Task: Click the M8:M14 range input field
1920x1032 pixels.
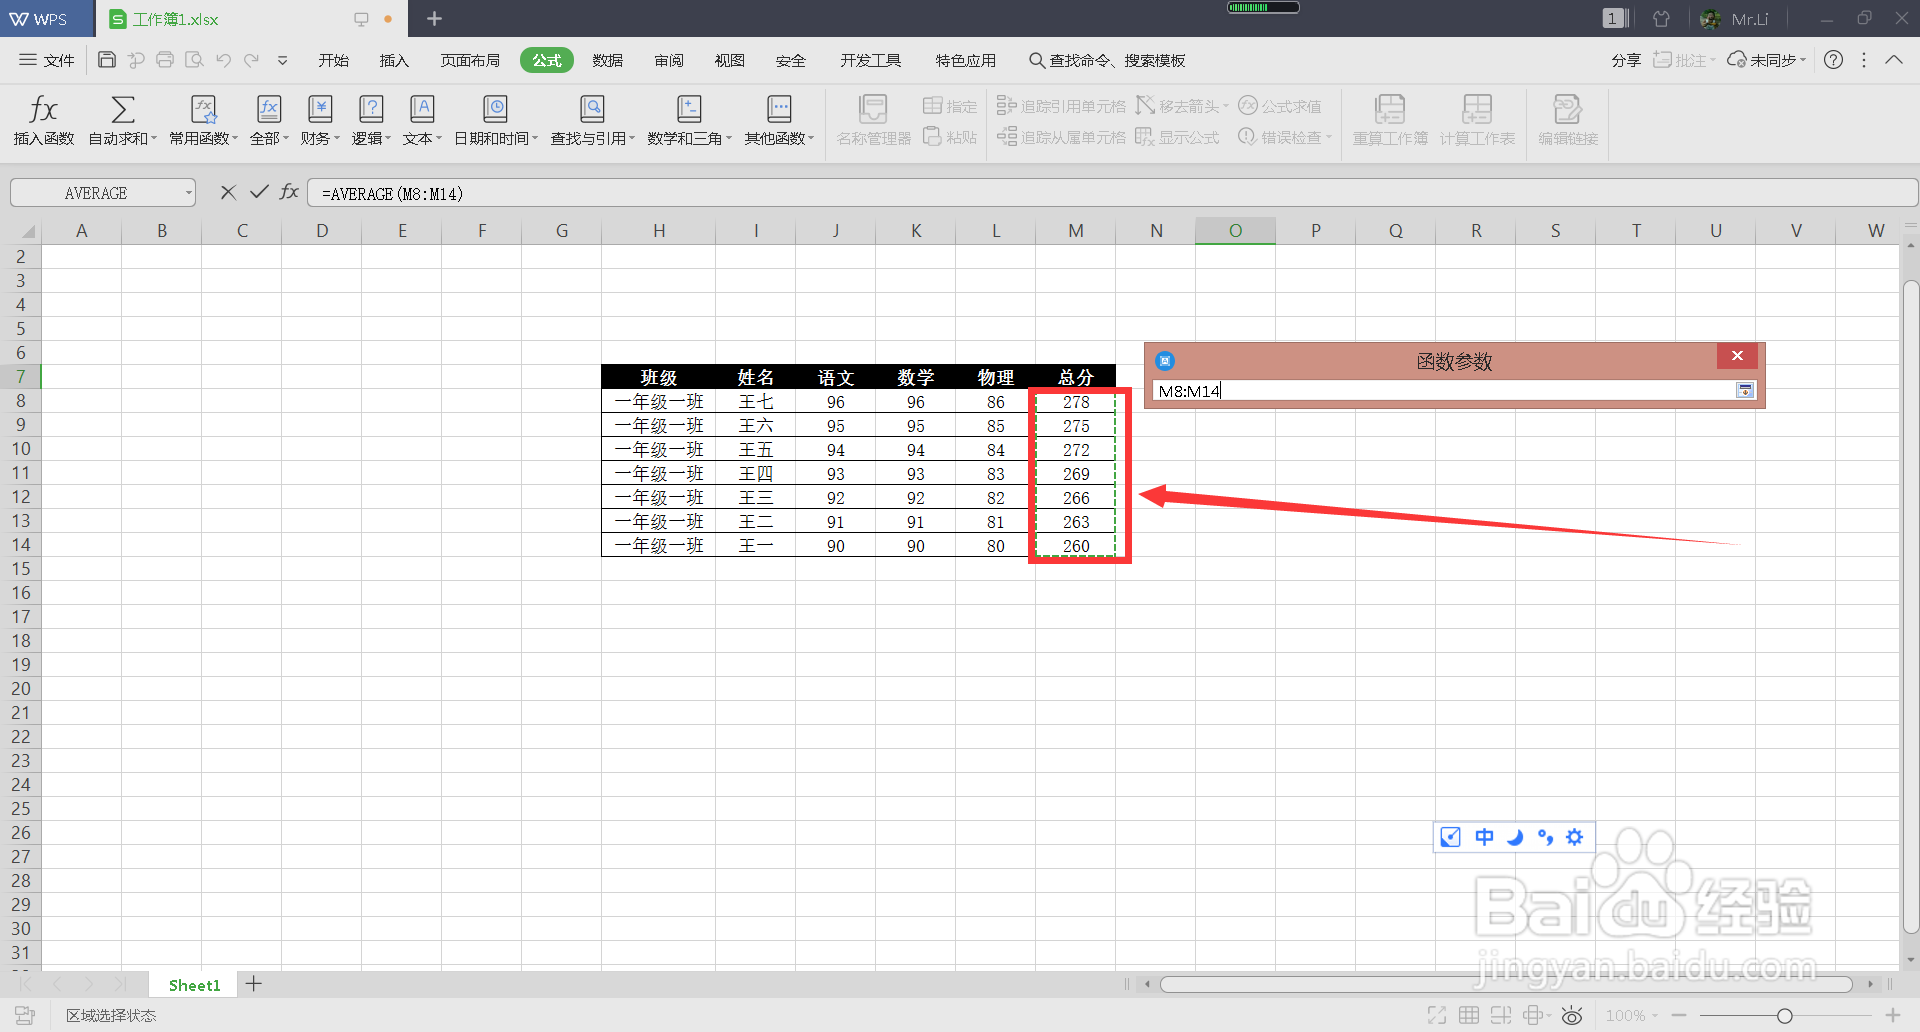Action: 1444,391
